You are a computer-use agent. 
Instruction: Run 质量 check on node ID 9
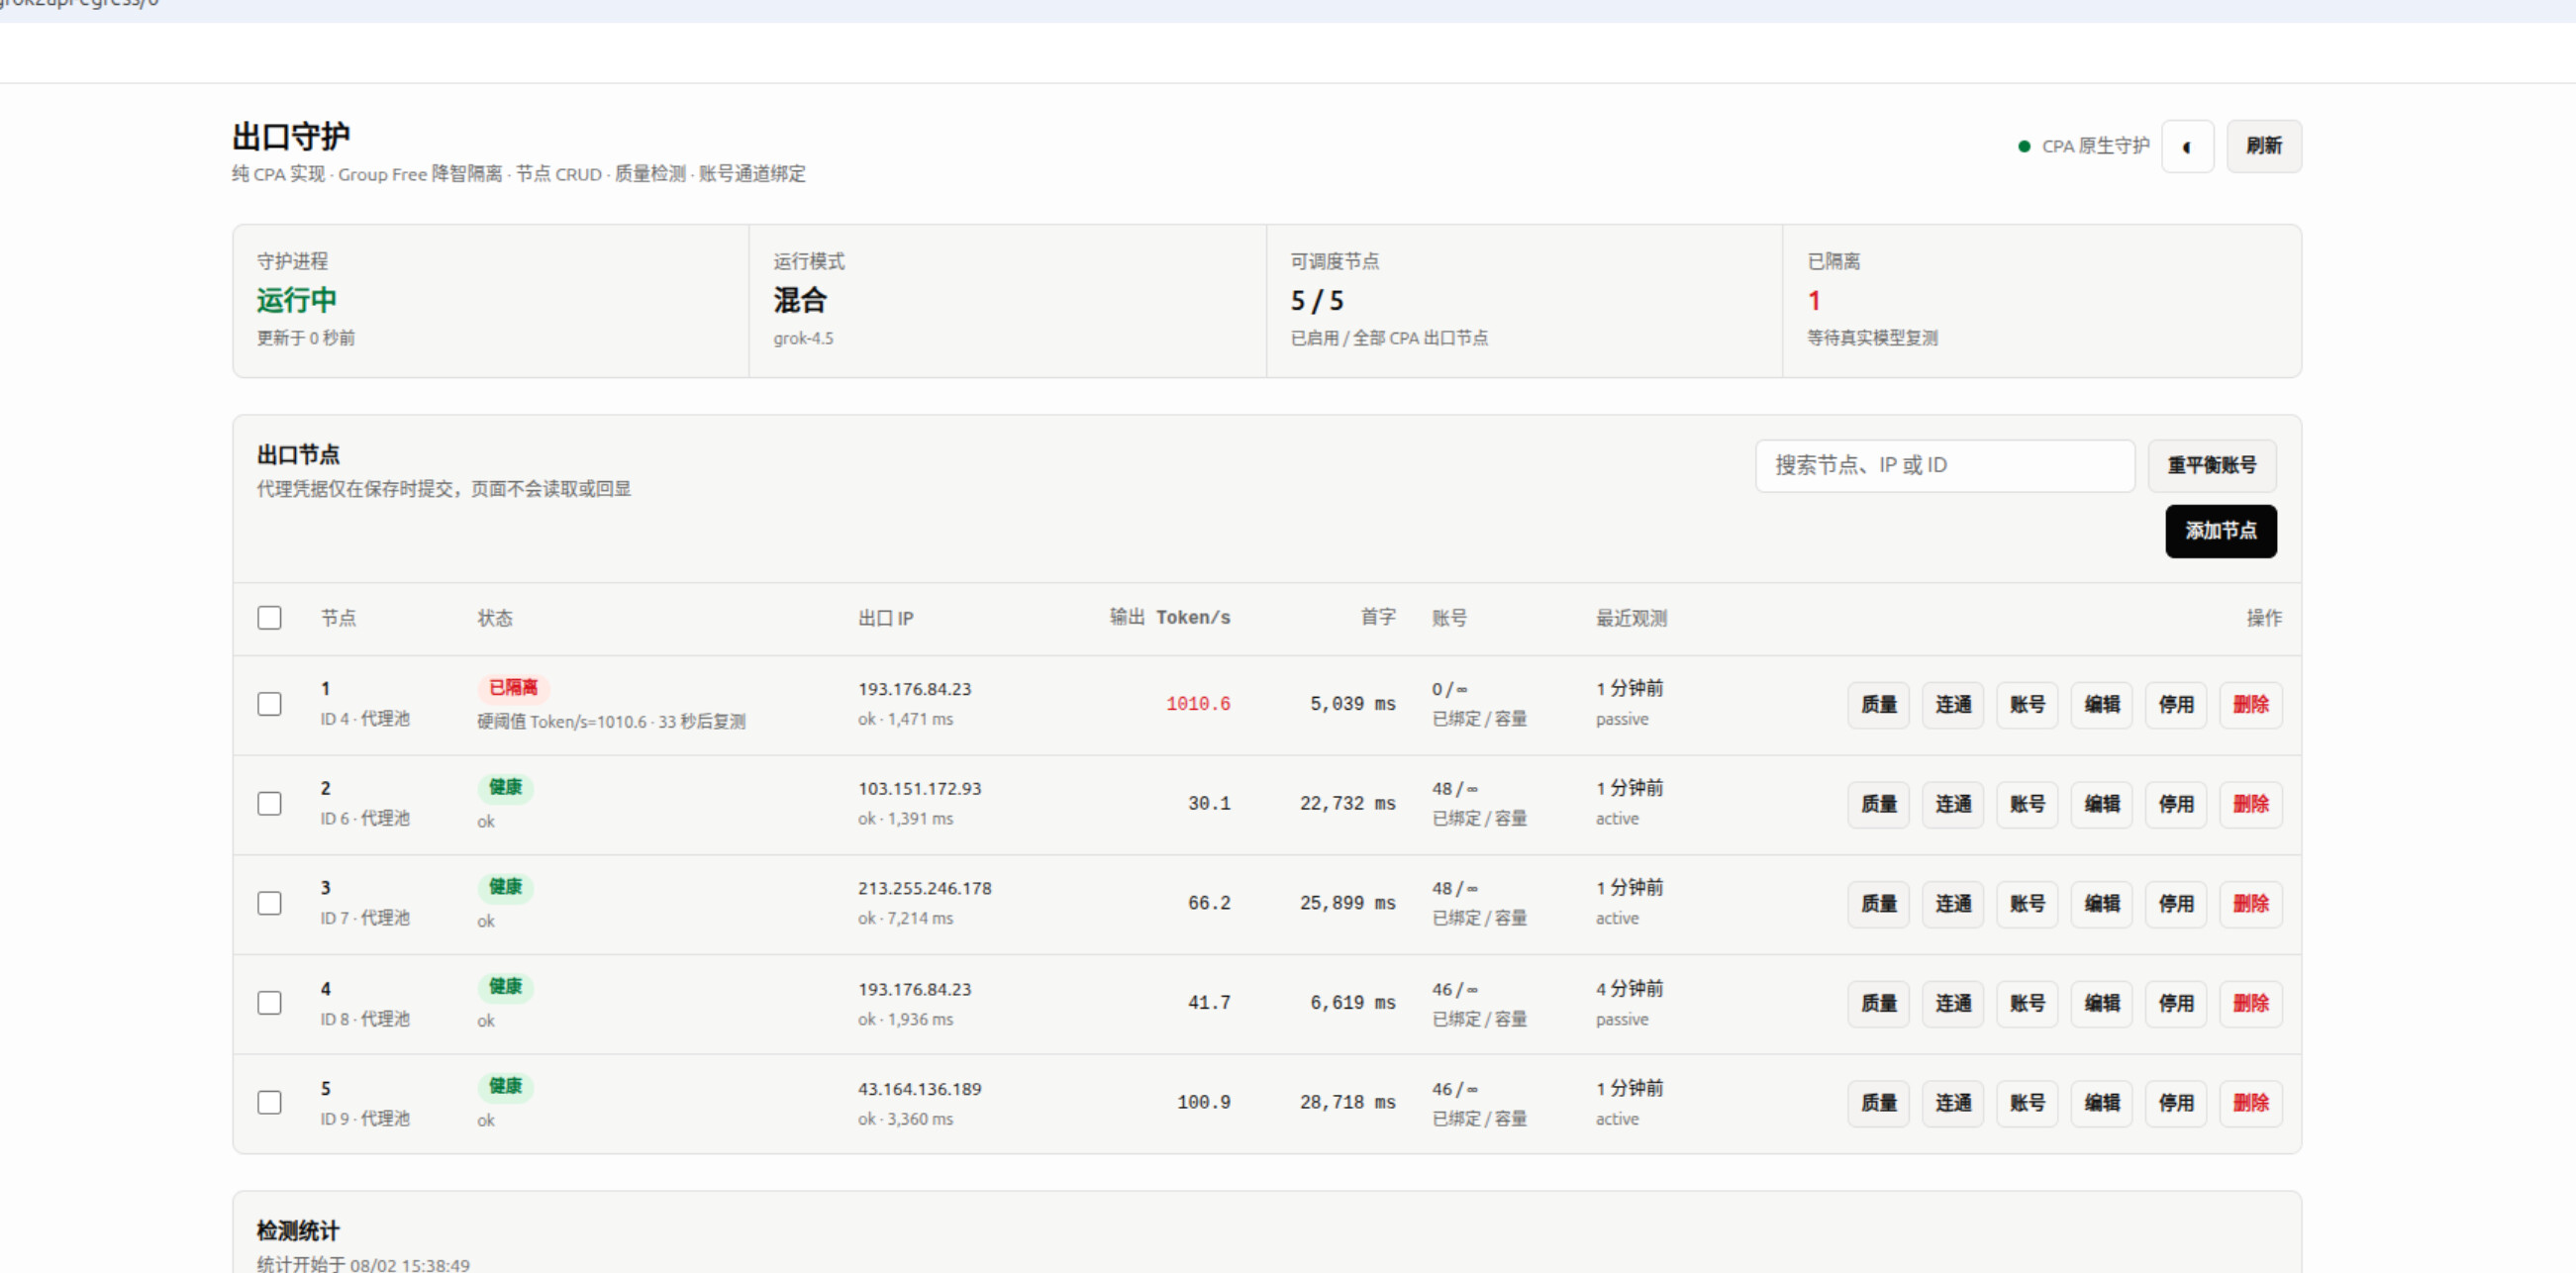[1878, 1103]
